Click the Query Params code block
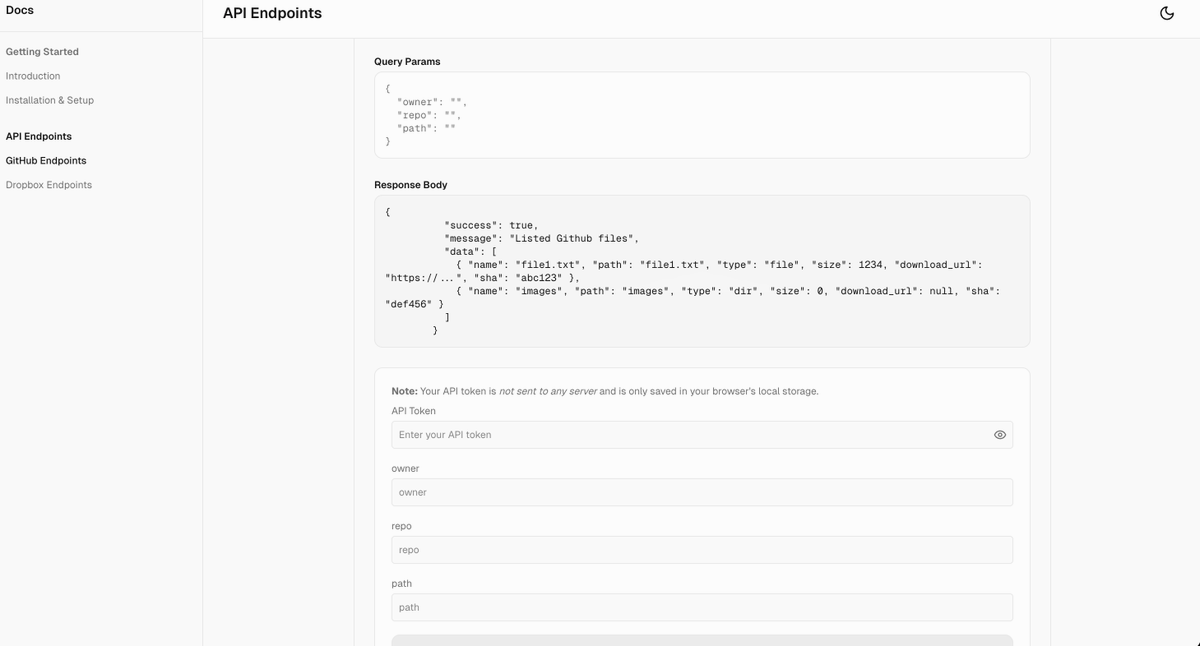 [702, 115]
